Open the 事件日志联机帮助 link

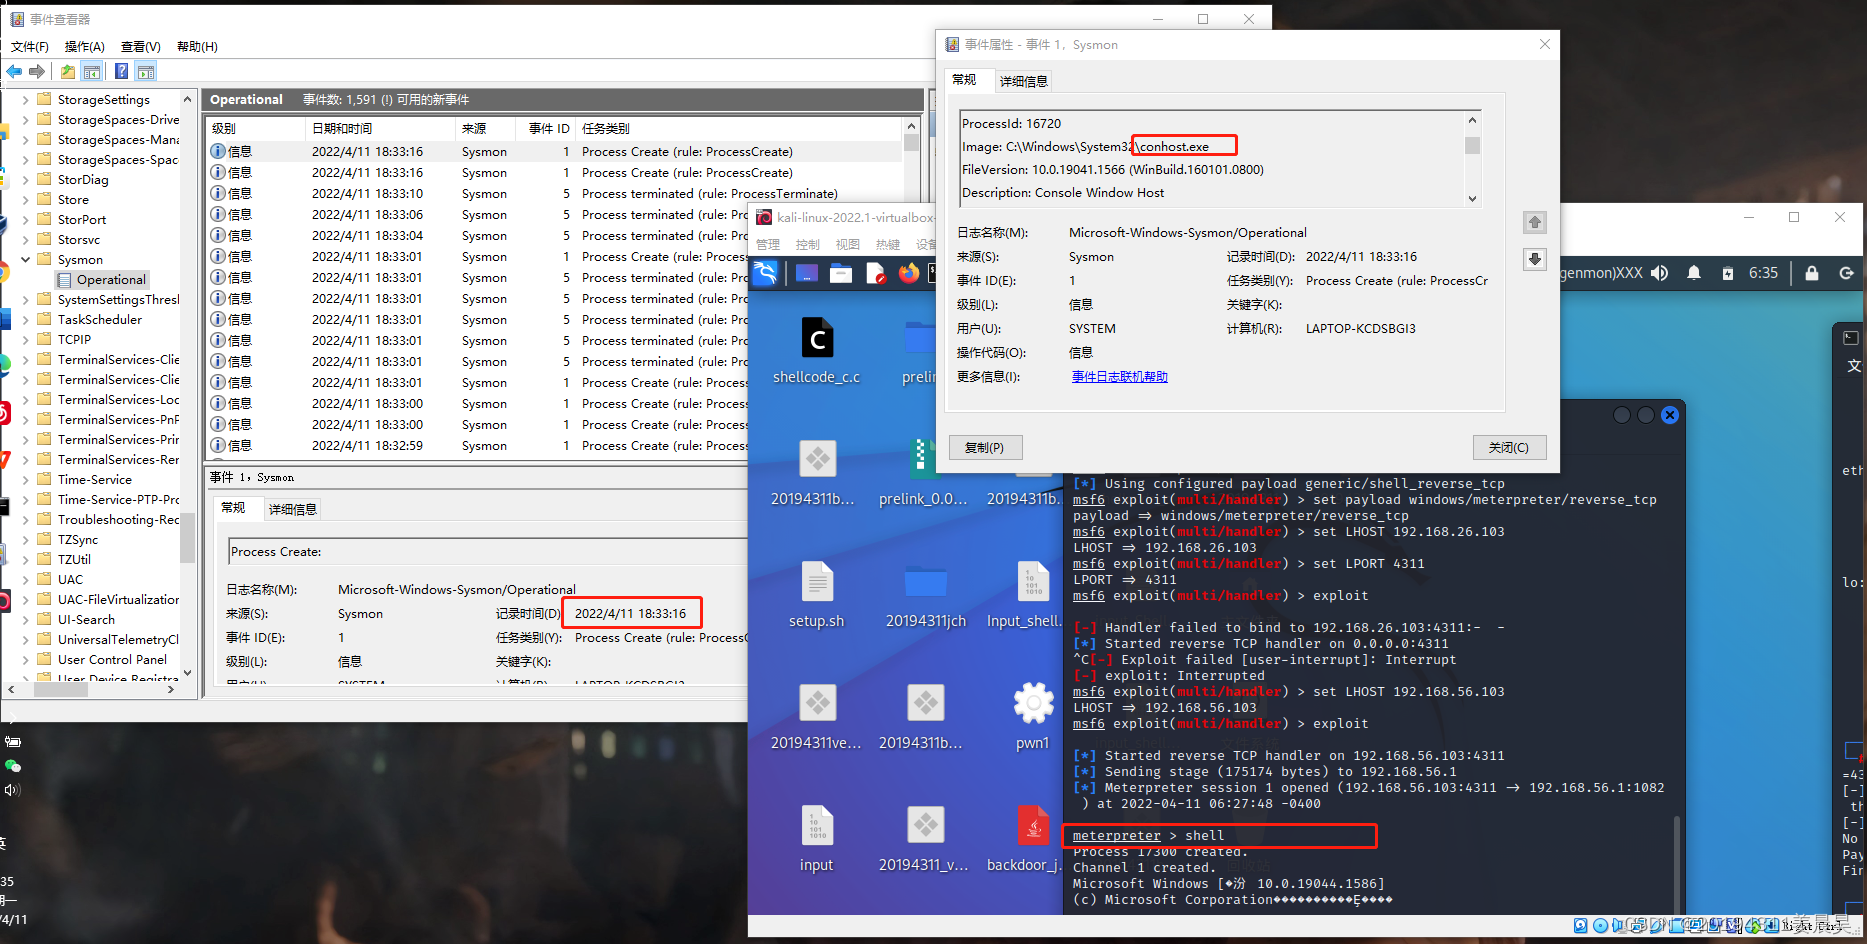pyautogui.click(x=1120, y=377)
